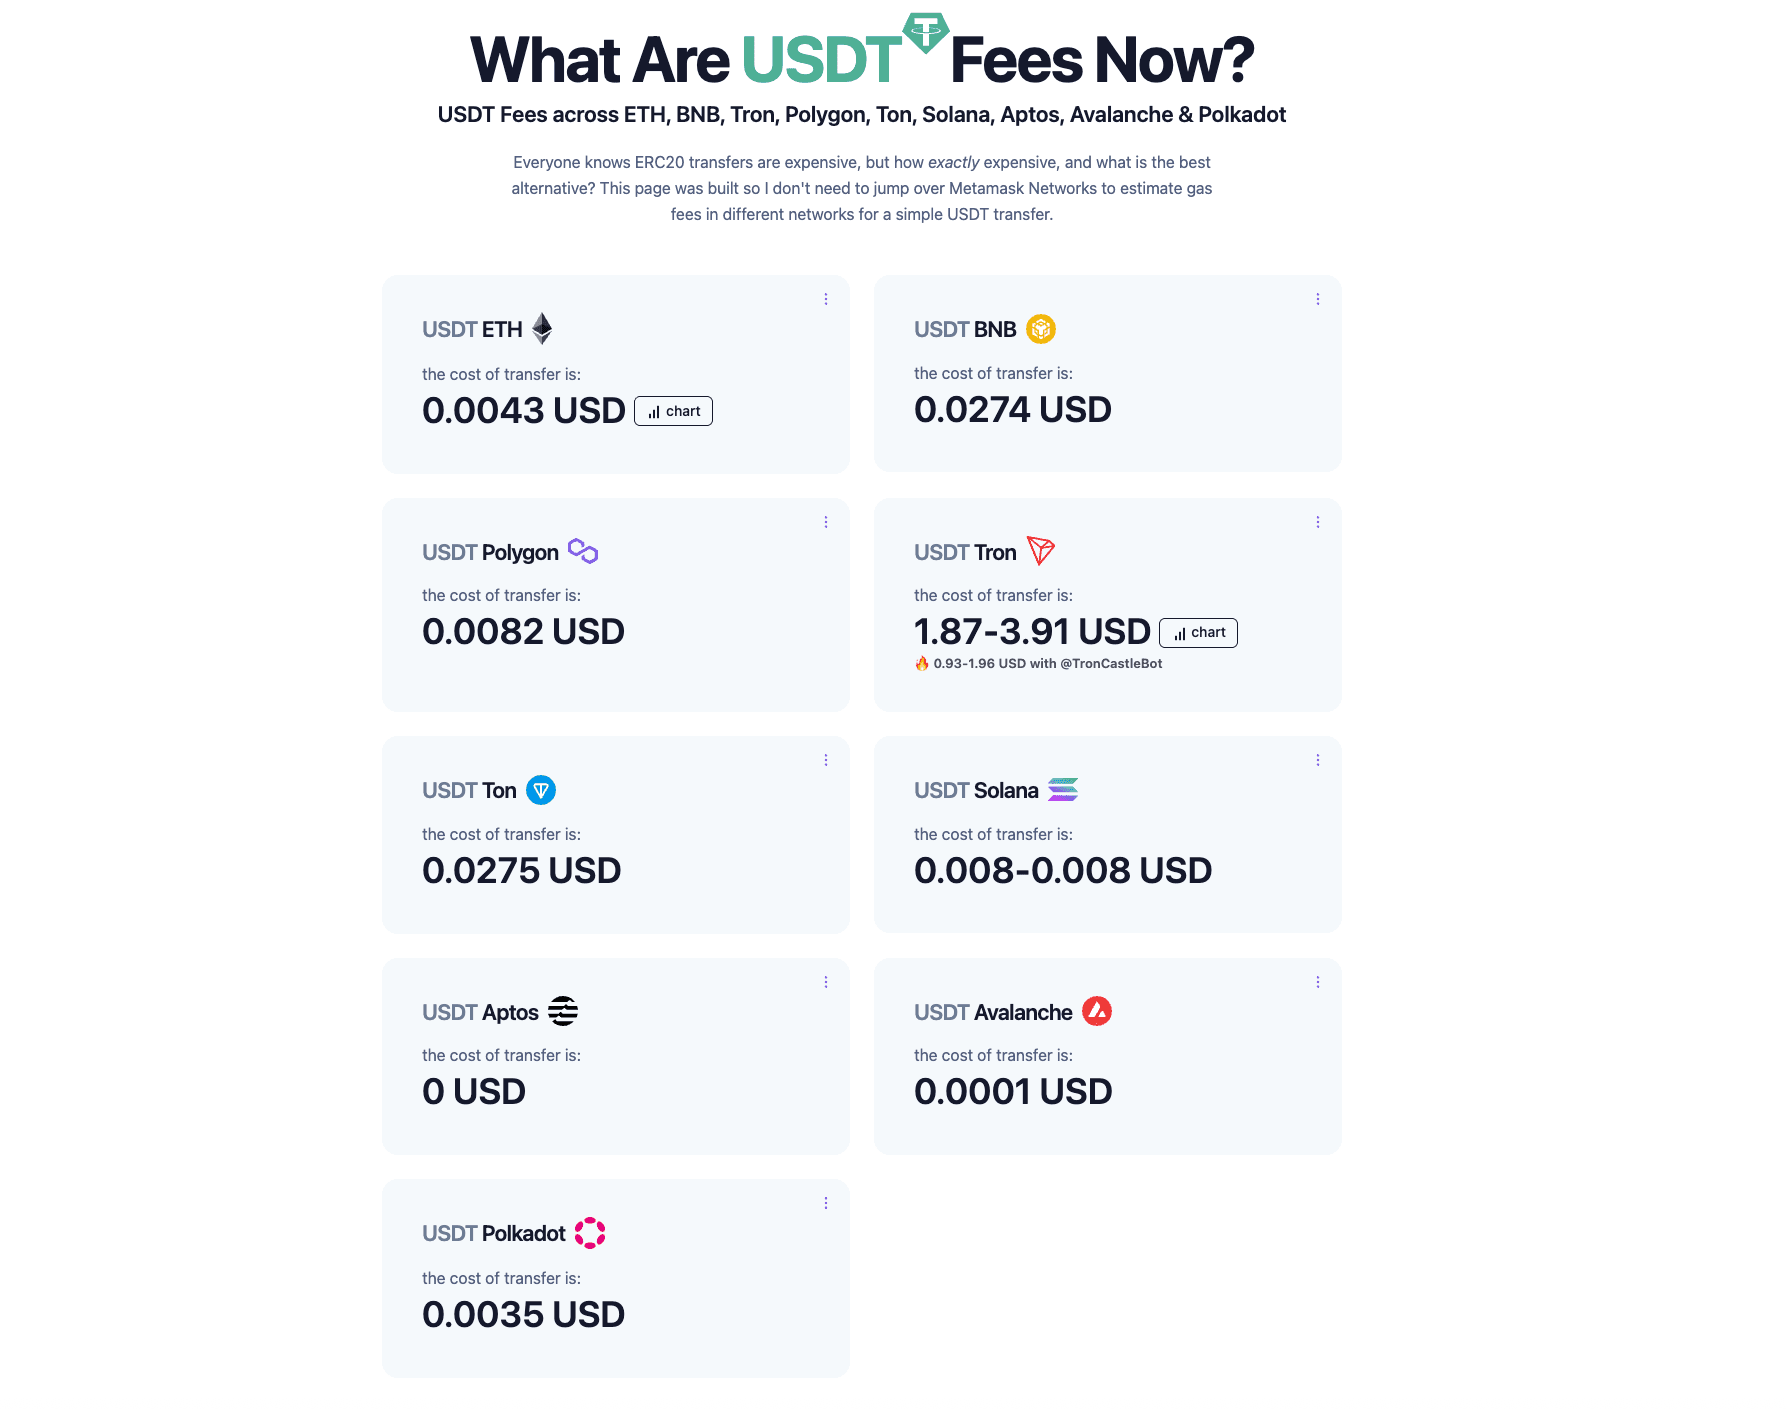Viewport: 1786px width, 1409px height.
Task: Click the Tron logo next to USDT Tron
Action: [x=1041, y=551]
